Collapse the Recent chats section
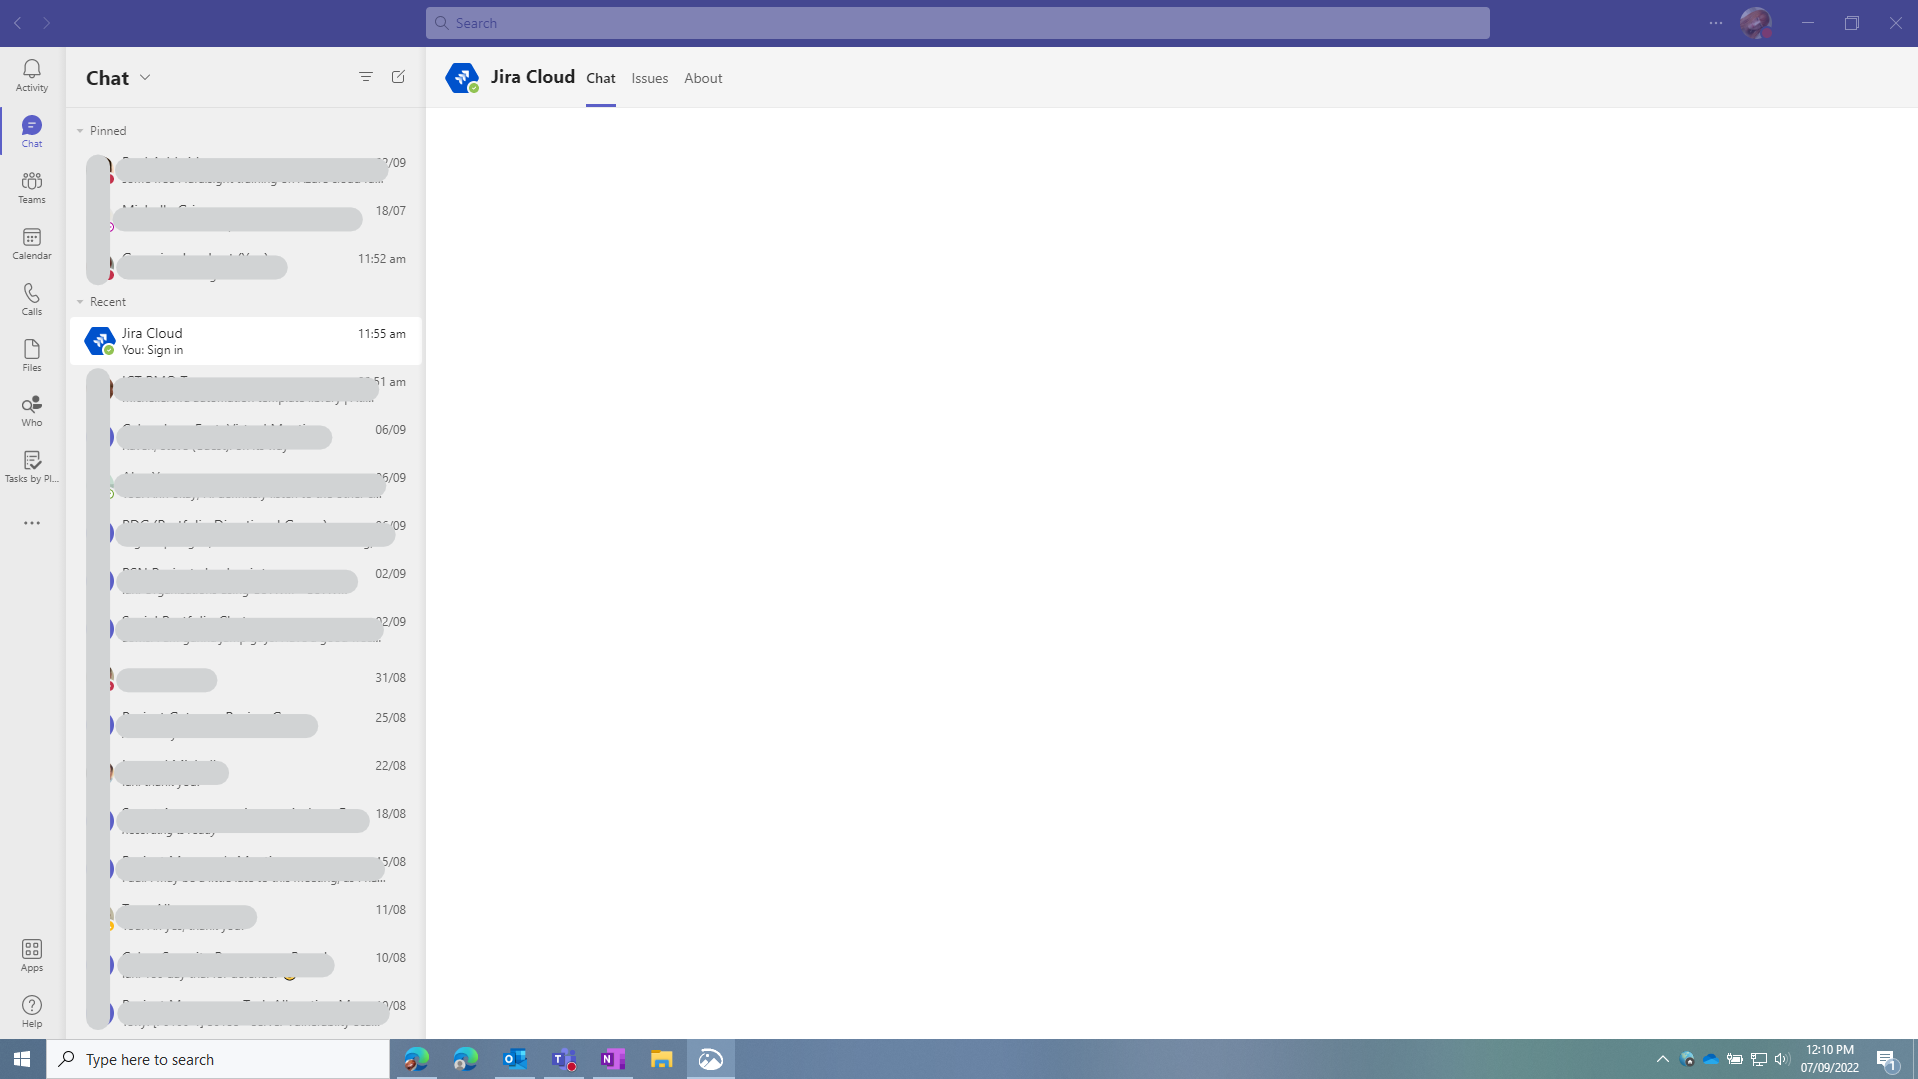 pos(80,302)
